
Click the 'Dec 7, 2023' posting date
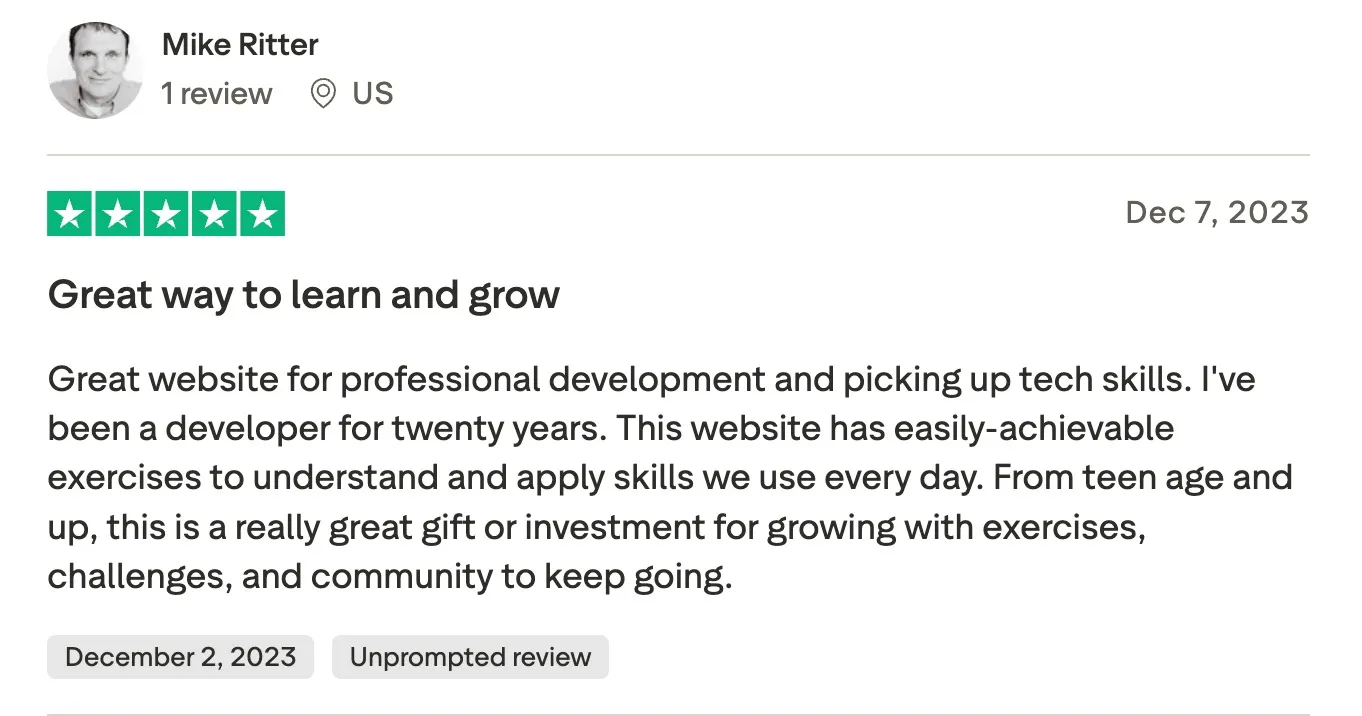point(1216,212)
